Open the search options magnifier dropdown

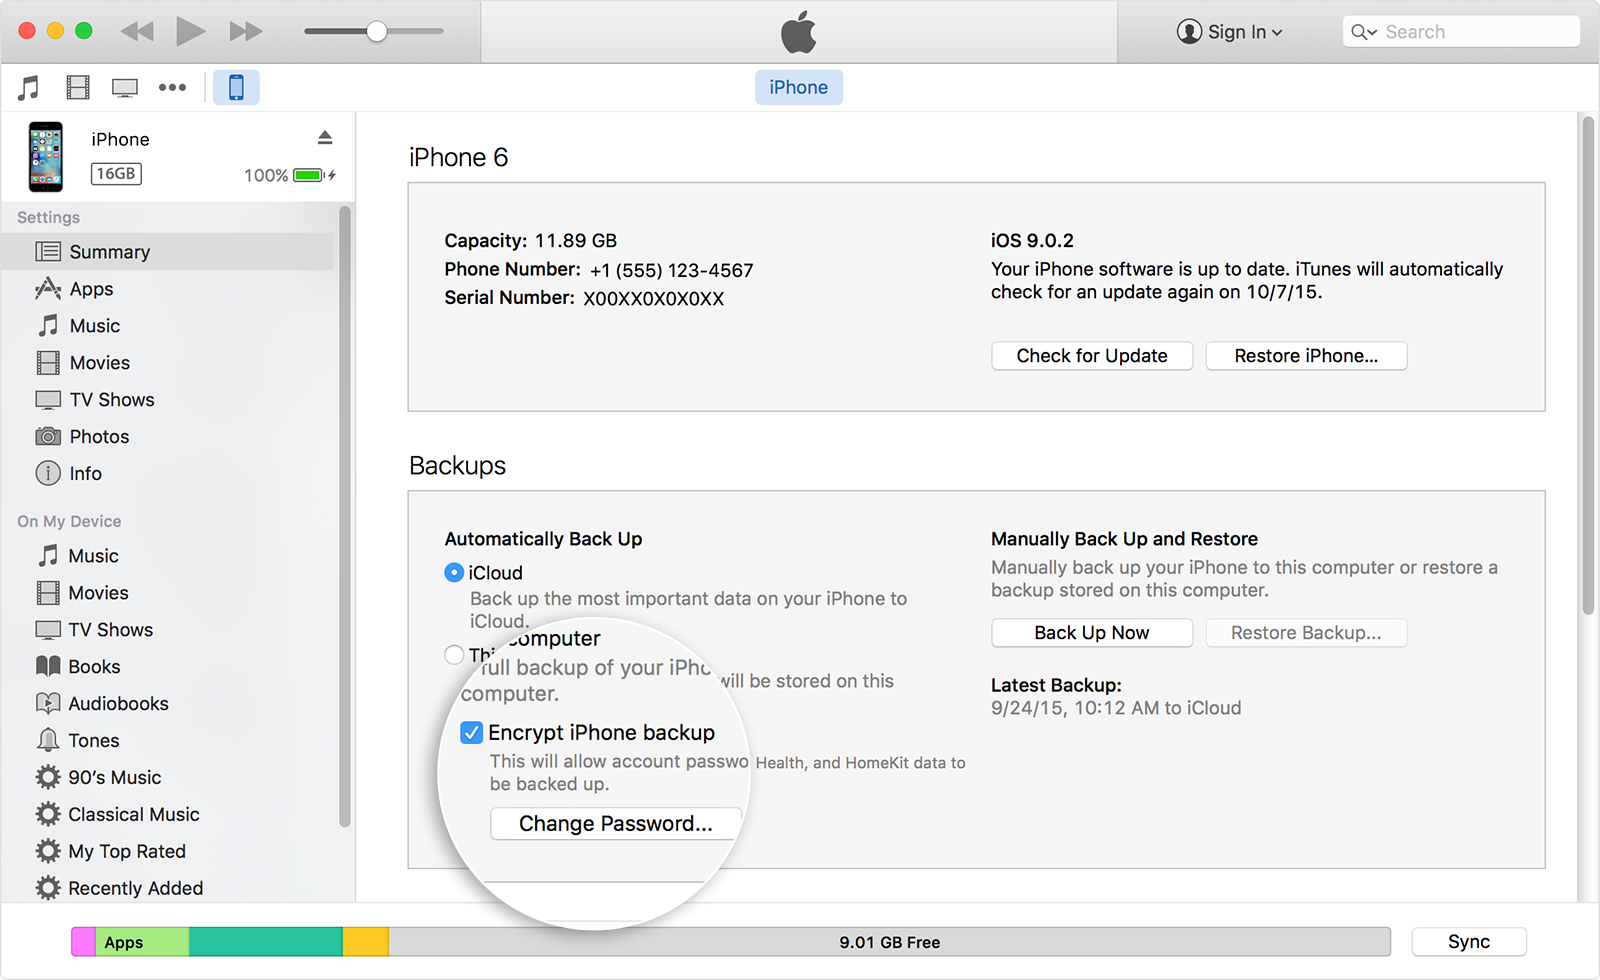(x=1364, y=32)
